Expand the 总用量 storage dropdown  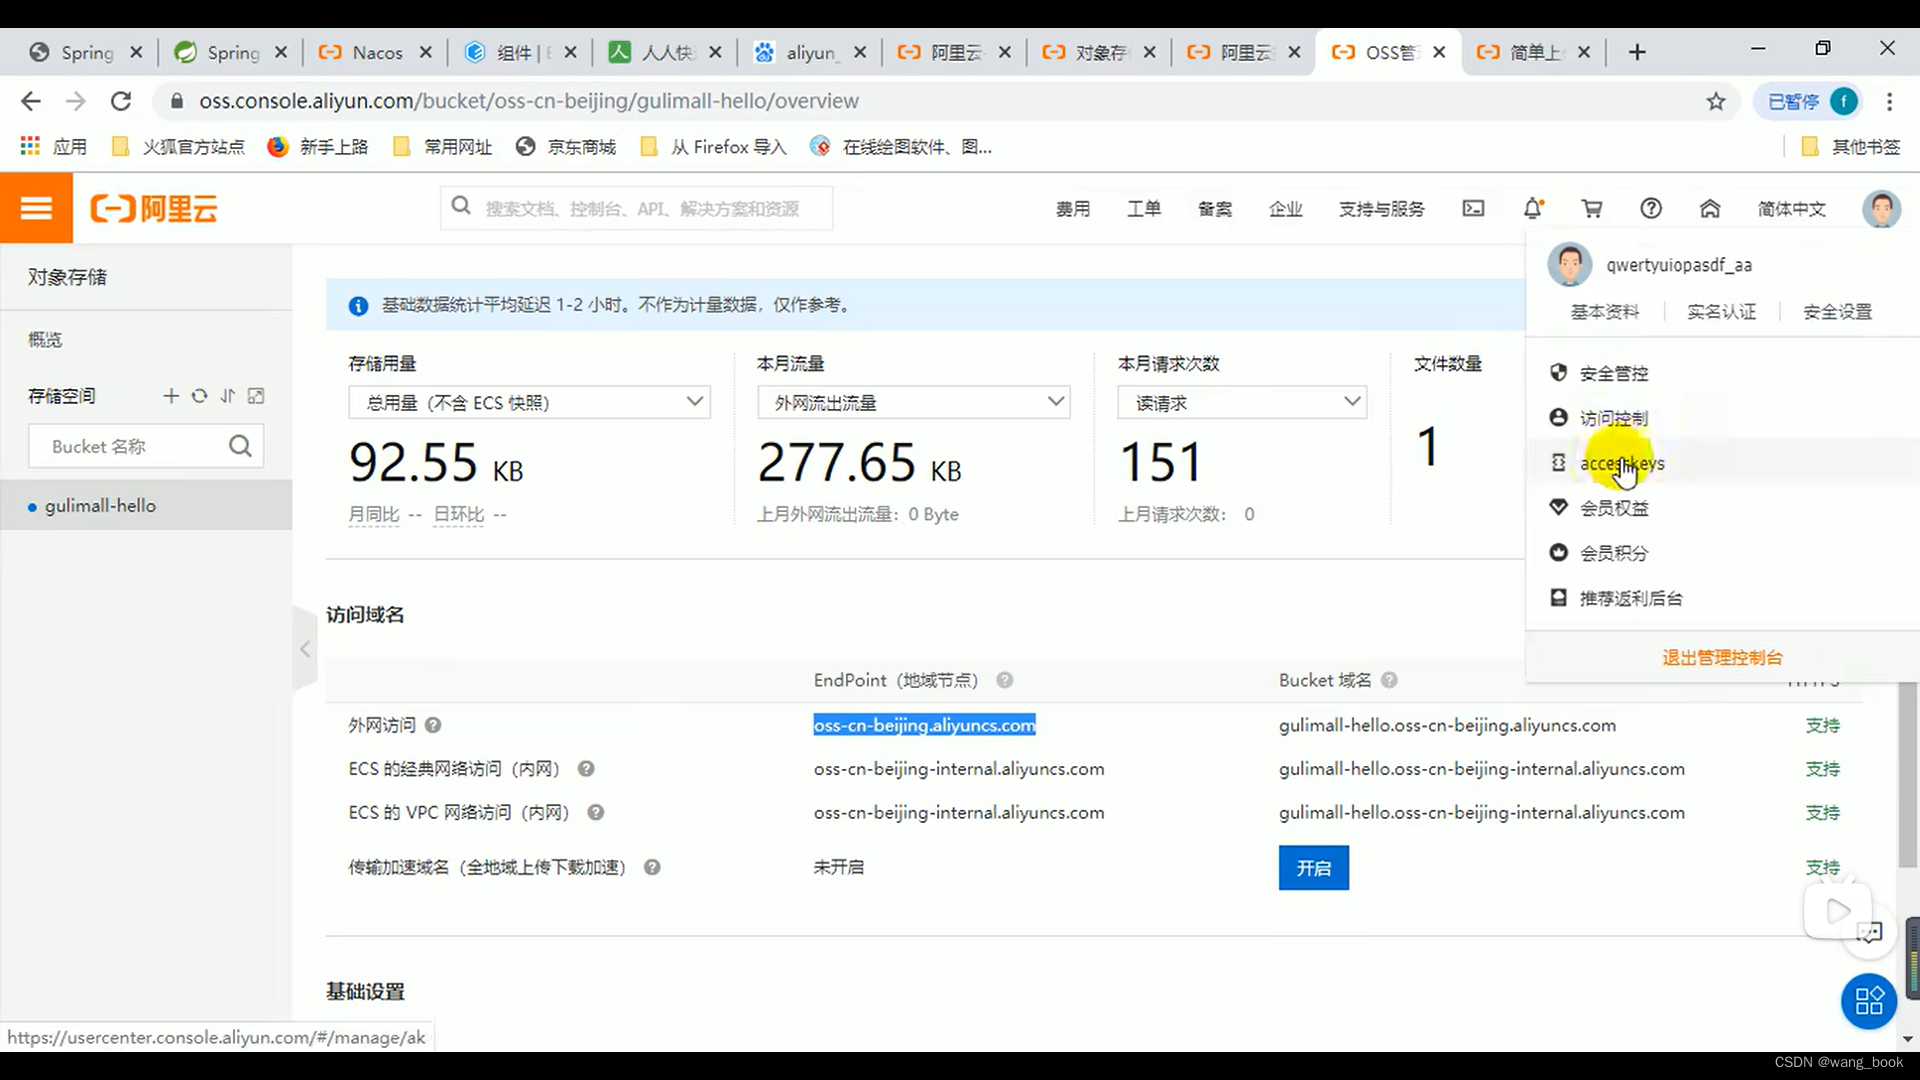point(529,402)
